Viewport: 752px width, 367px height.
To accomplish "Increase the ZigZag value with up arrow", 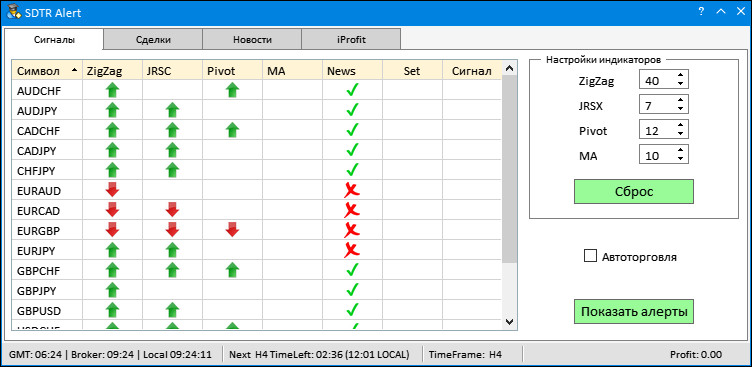I will tap(680, 76).
